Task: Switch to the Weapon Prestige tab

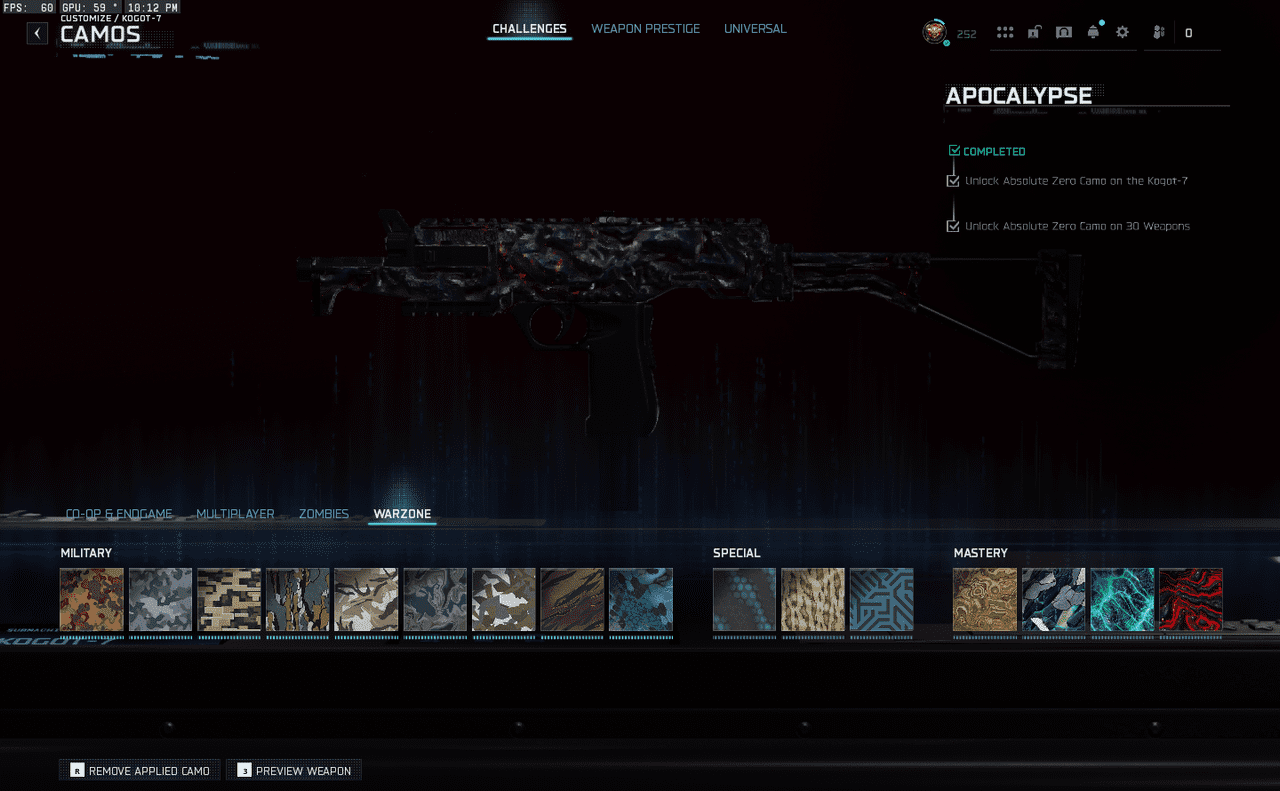Action: pos(645,29)
